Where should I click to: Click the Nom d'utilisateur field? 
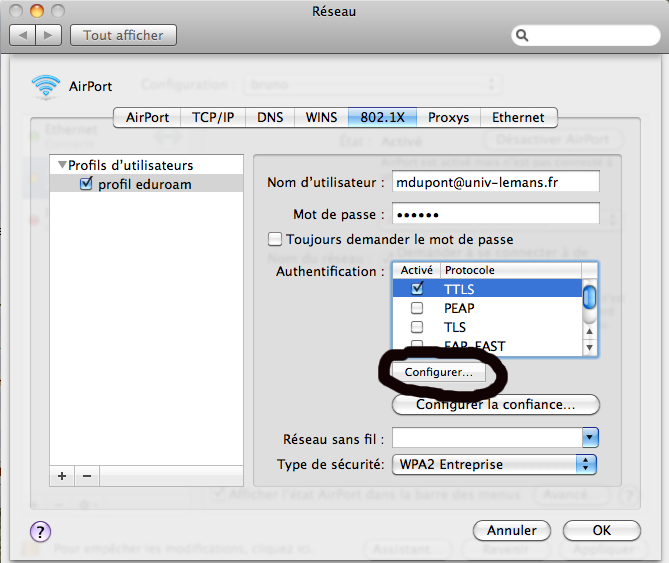point(495,182)
